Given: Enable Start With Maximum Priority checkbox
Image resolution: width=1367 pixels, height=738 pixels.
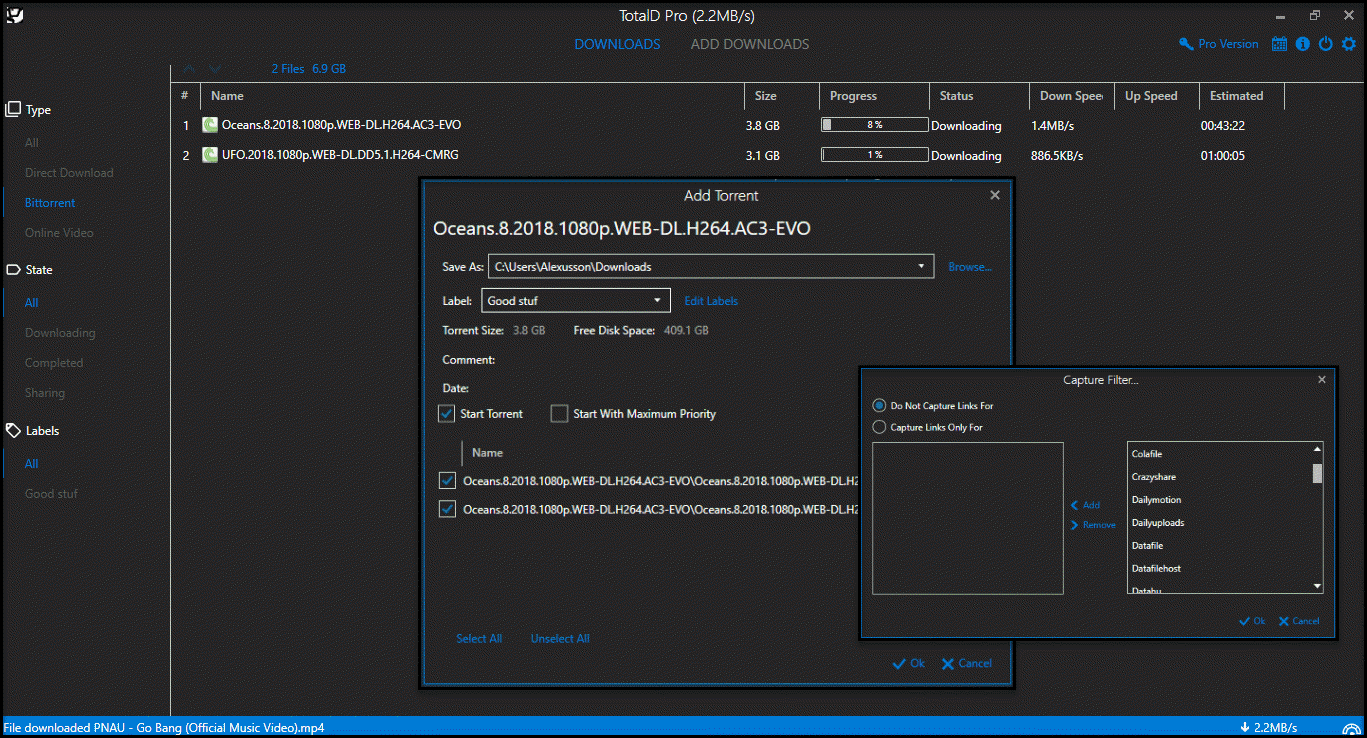Looking at the screenshot, I should tap(560, 413).
